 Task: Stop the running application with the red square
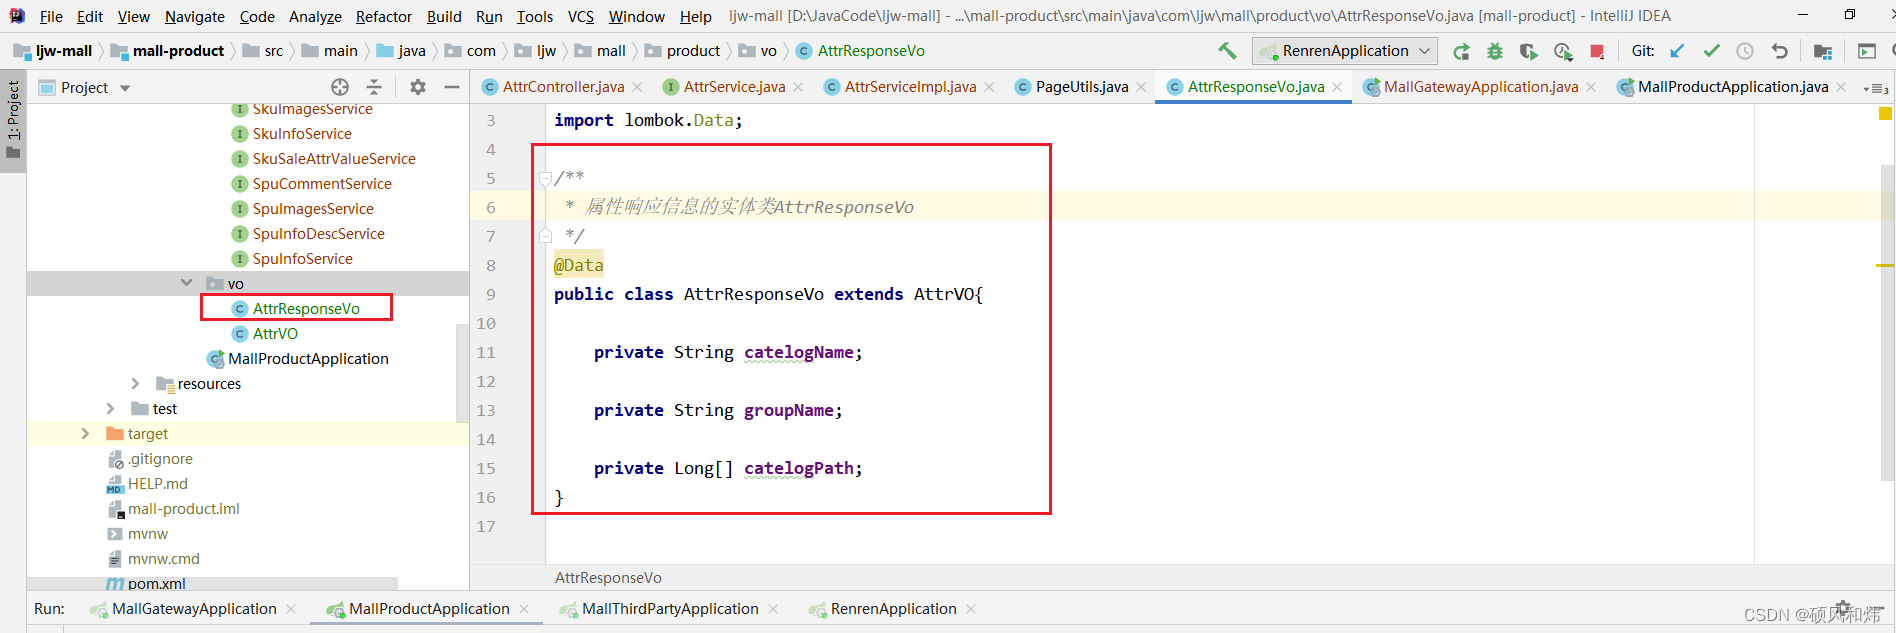tap(1597, 51)
